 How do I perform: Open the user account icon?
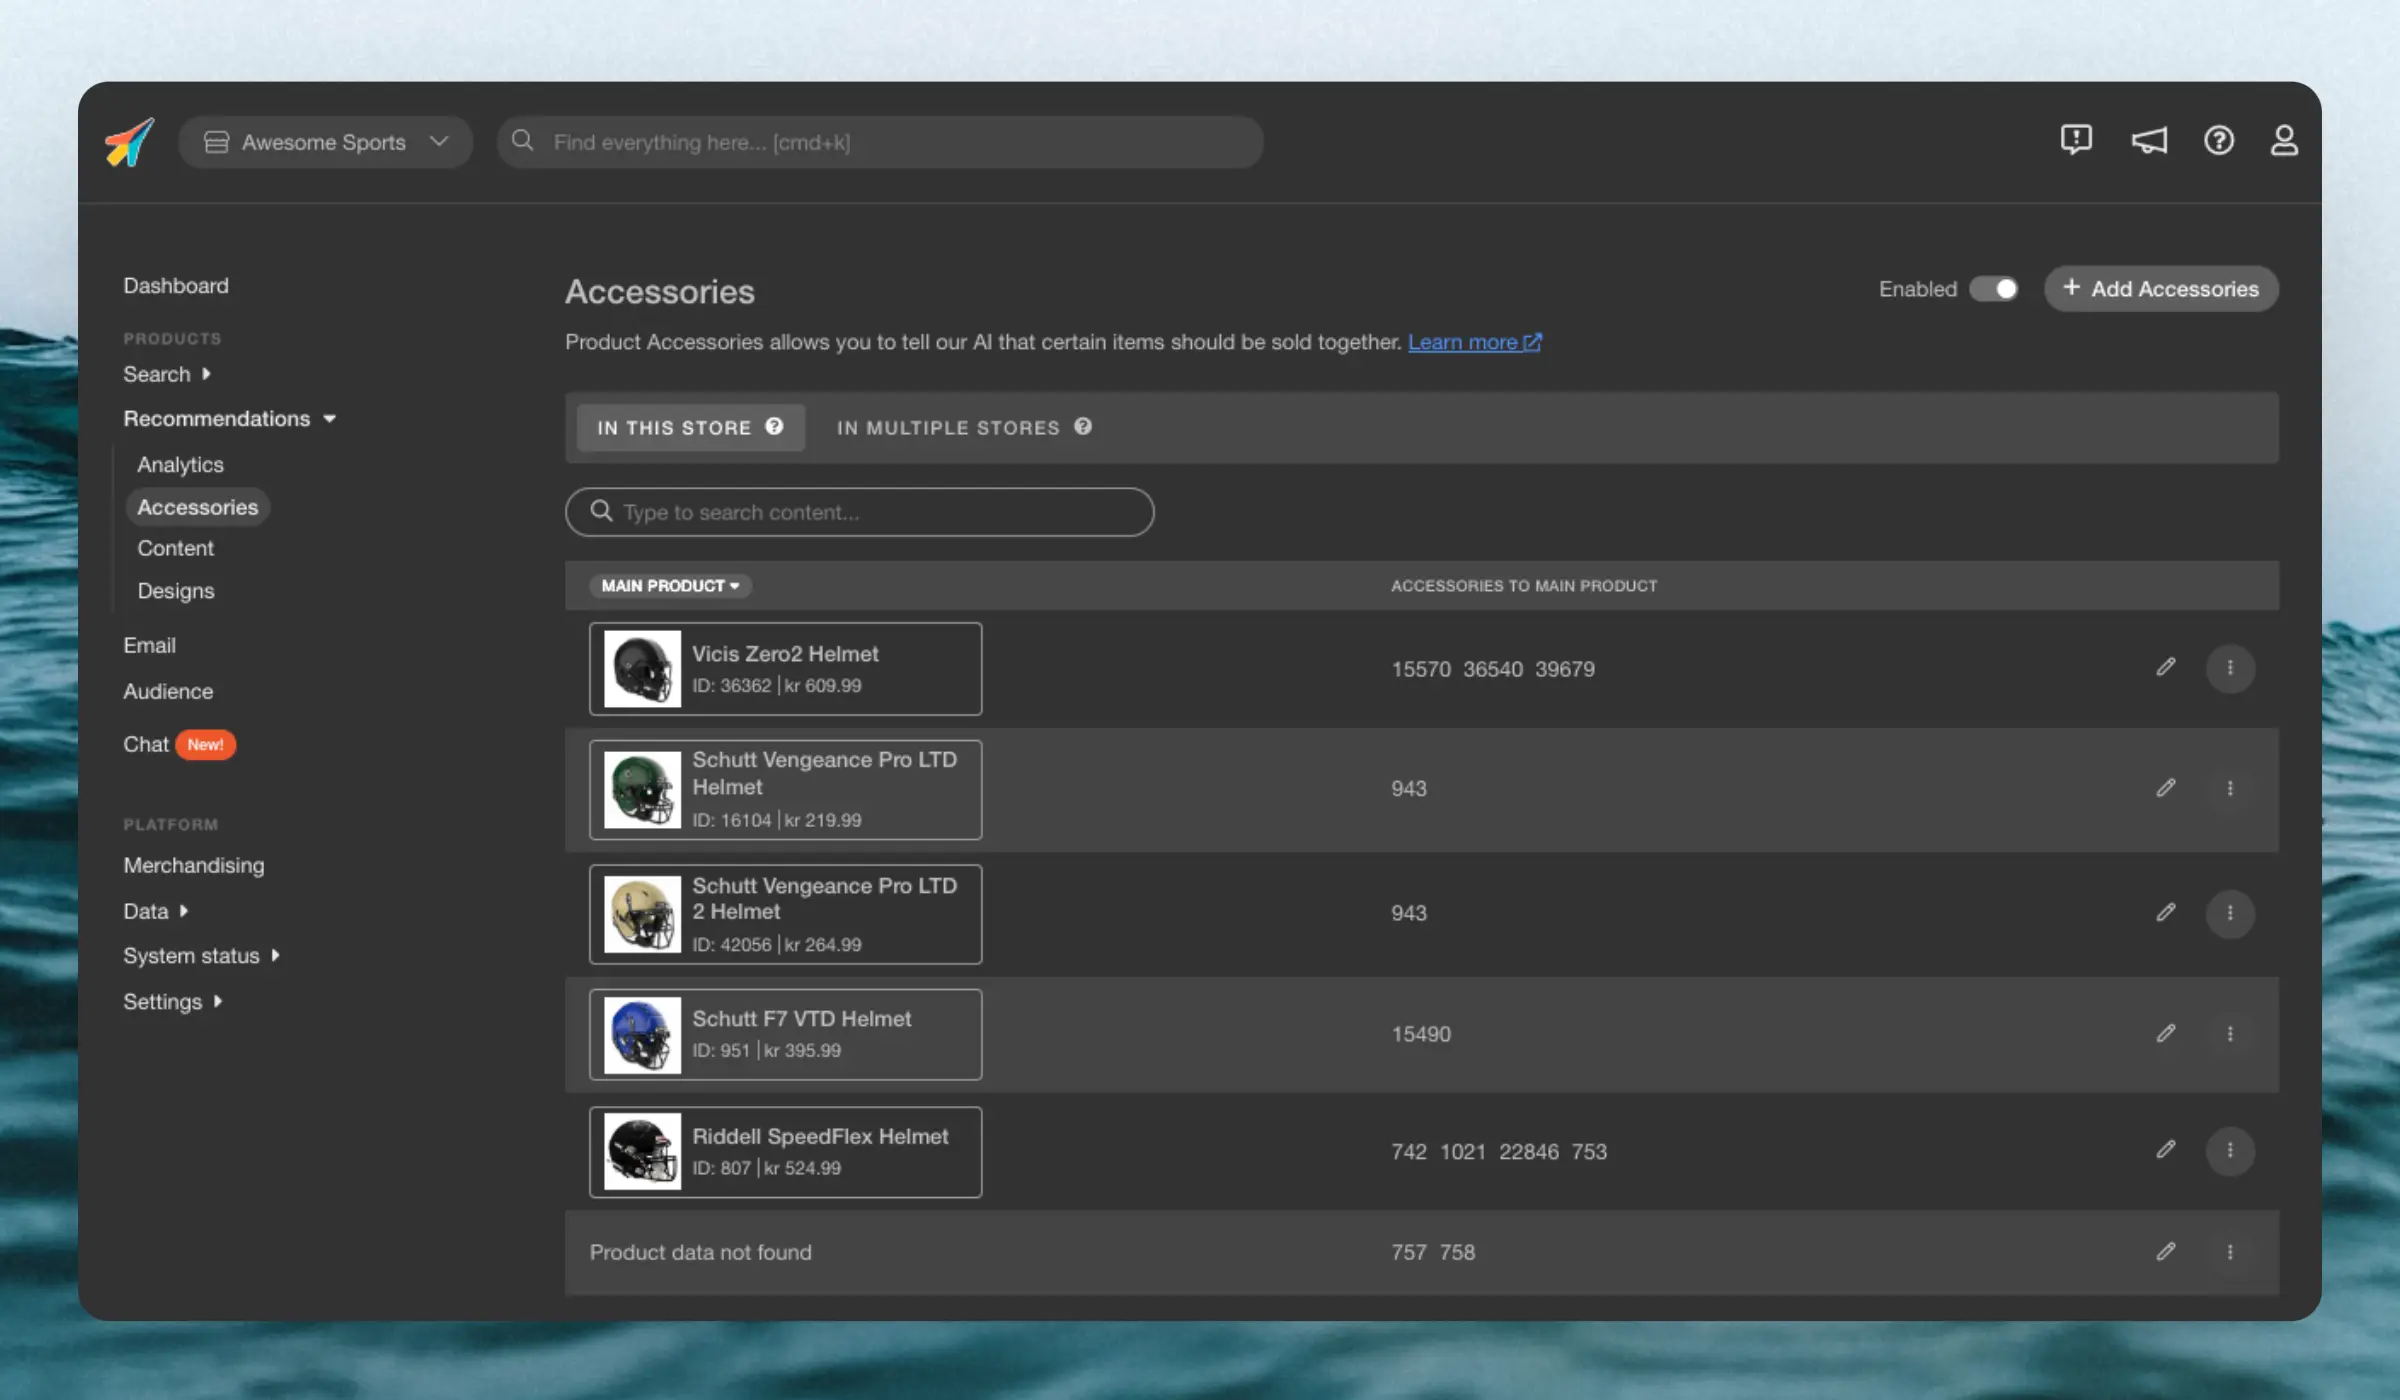[2284, 141]
